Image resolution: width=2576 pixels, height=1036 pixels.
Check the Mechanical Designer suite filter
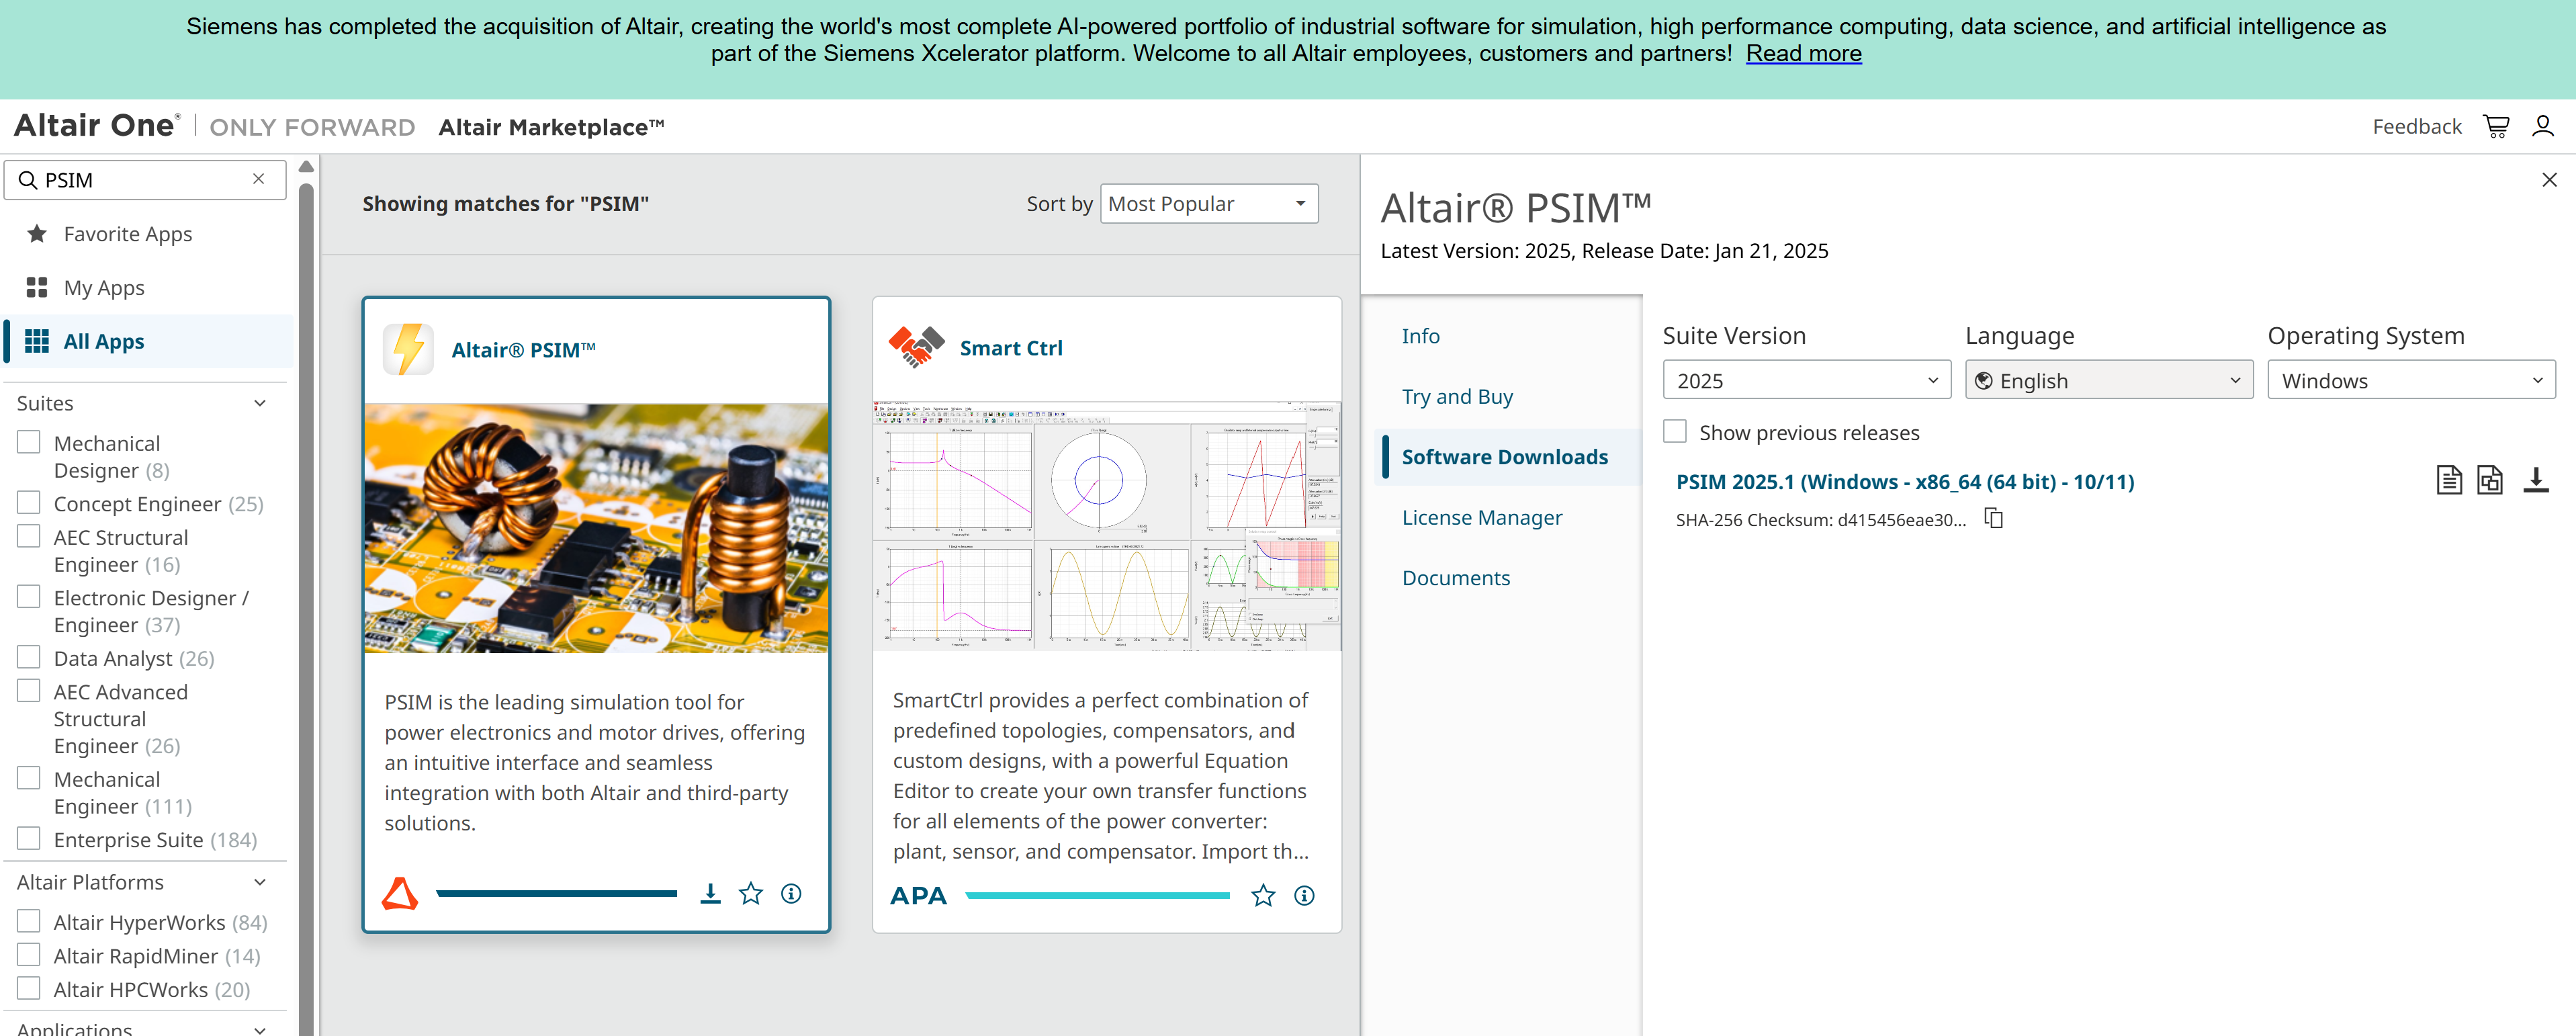point(29,442)
